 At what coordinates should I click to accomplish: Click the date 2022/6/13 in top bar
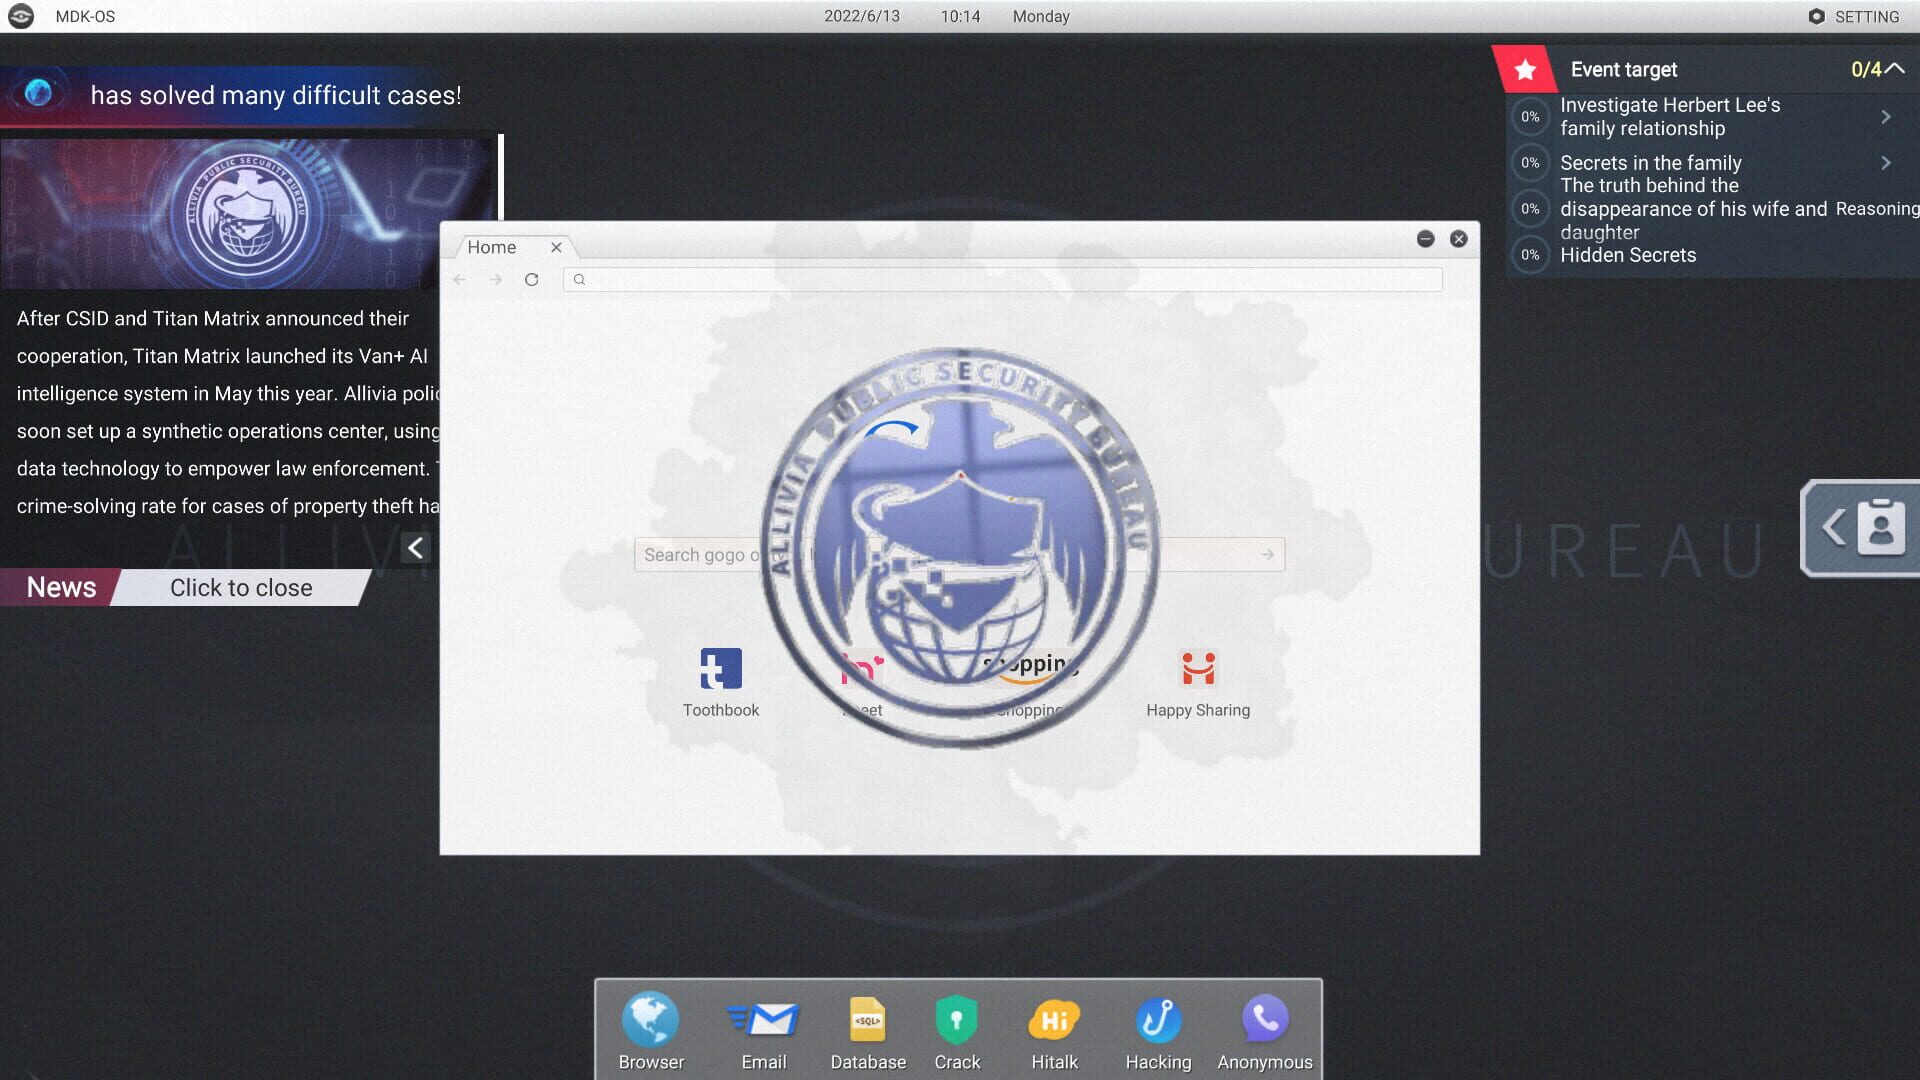point(861,16)
